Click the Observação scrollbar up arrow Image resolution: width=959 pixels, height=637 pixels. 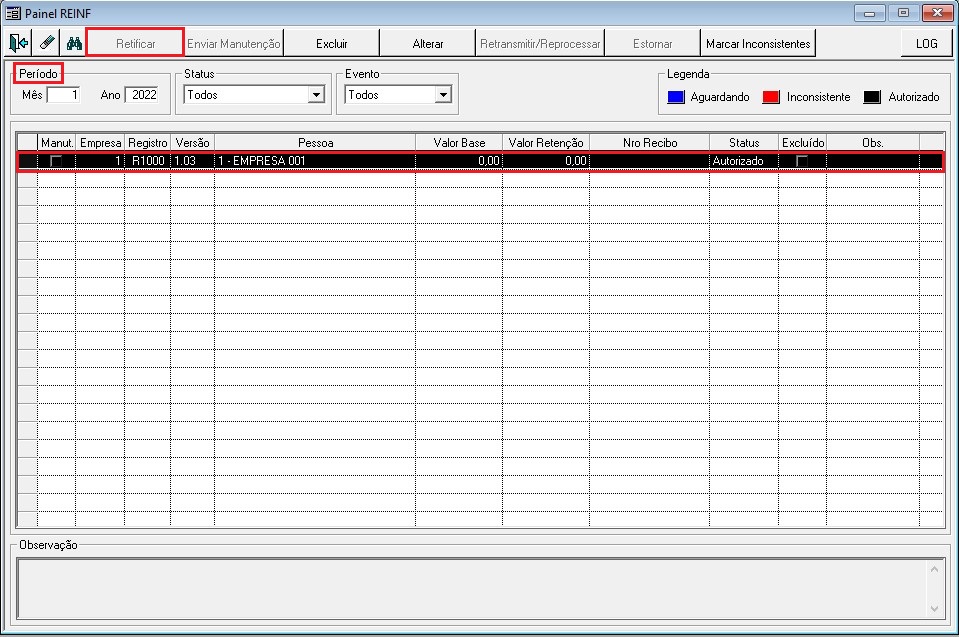[x=934, y=569]
